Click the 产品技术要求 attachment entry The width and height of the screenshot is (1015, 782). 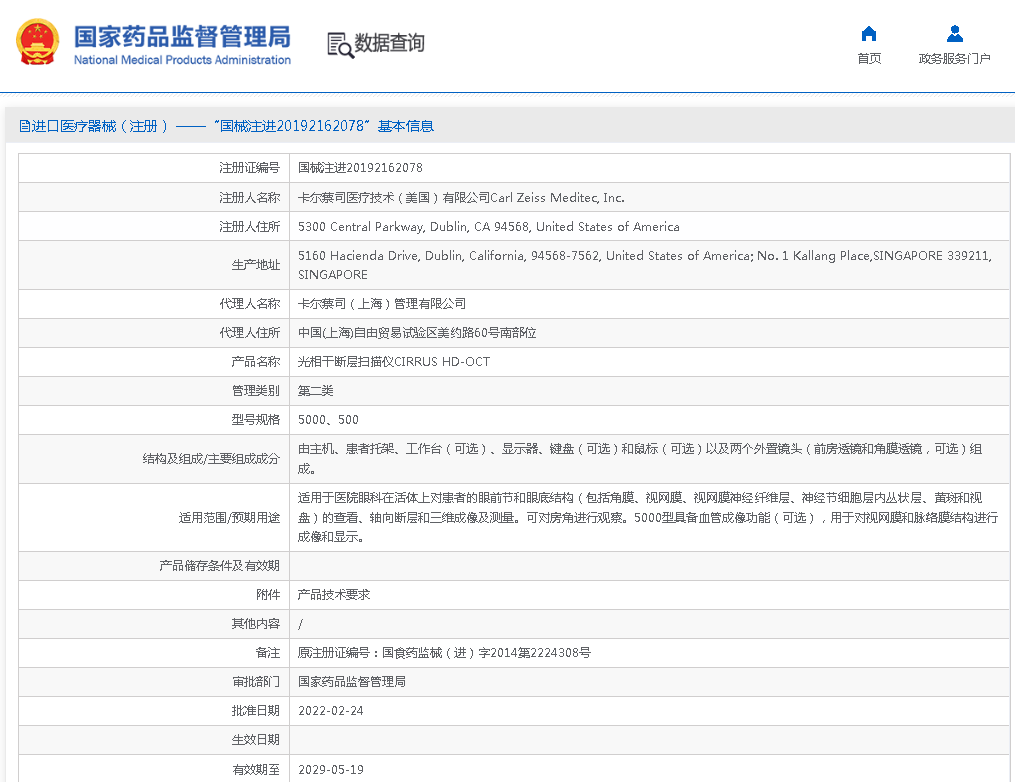point(334,595)
